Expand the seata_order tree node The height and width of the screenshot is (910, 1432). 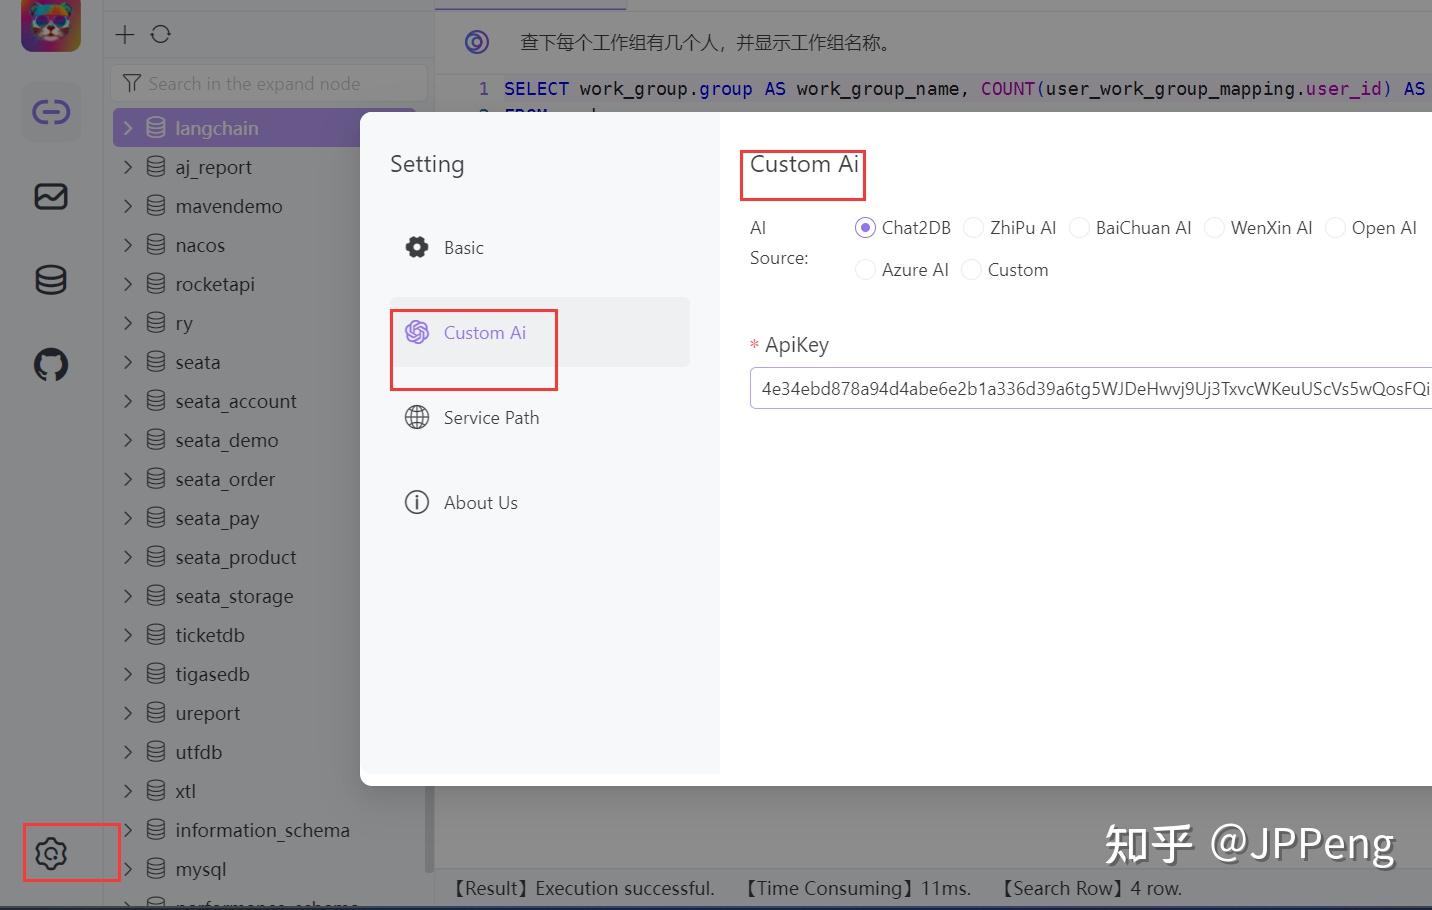tap(127, 479)
